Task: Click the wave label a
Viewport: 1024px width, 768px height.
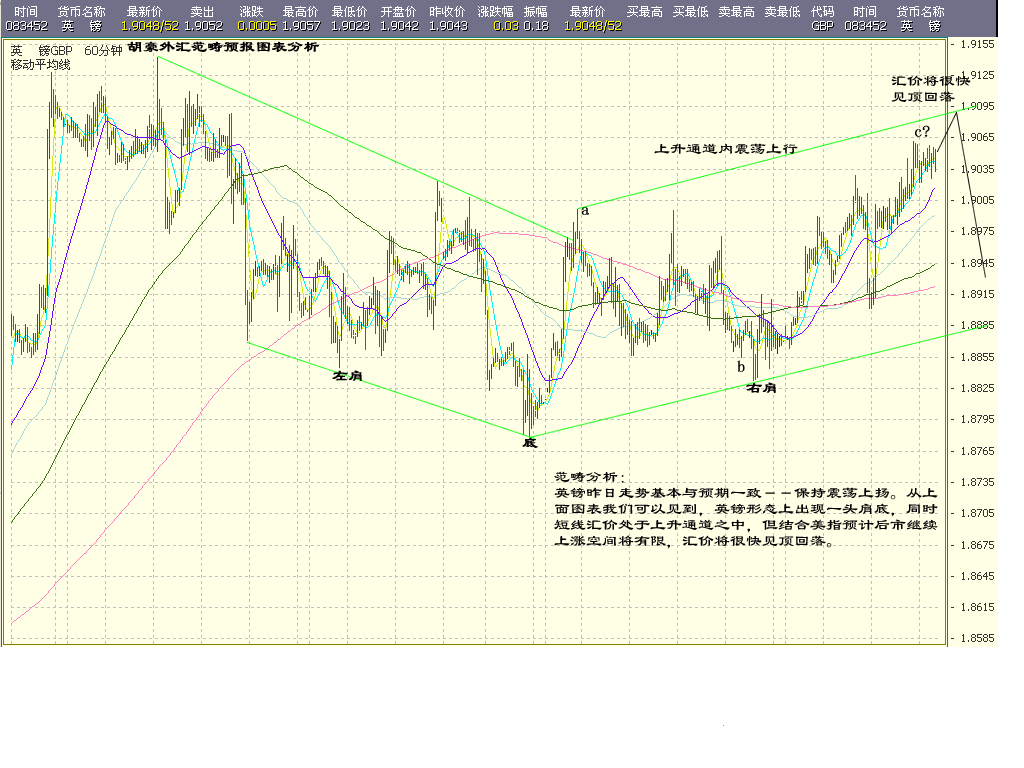Action: (x=585, y=210)
